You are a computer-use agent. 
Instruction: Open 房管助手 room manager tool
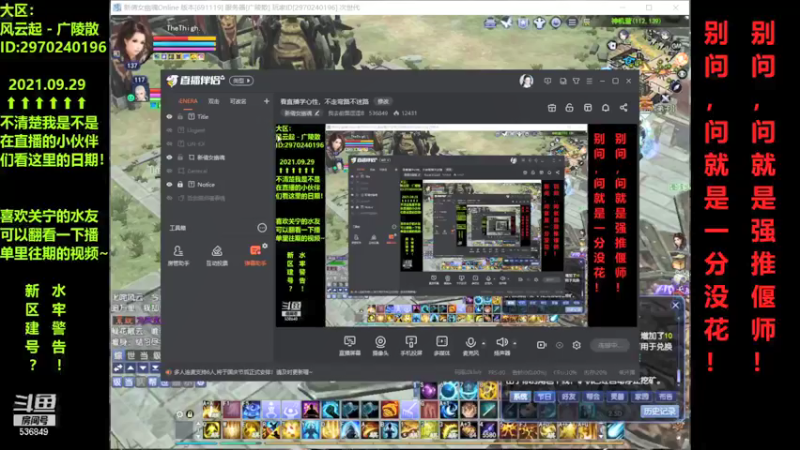point(178,255)
